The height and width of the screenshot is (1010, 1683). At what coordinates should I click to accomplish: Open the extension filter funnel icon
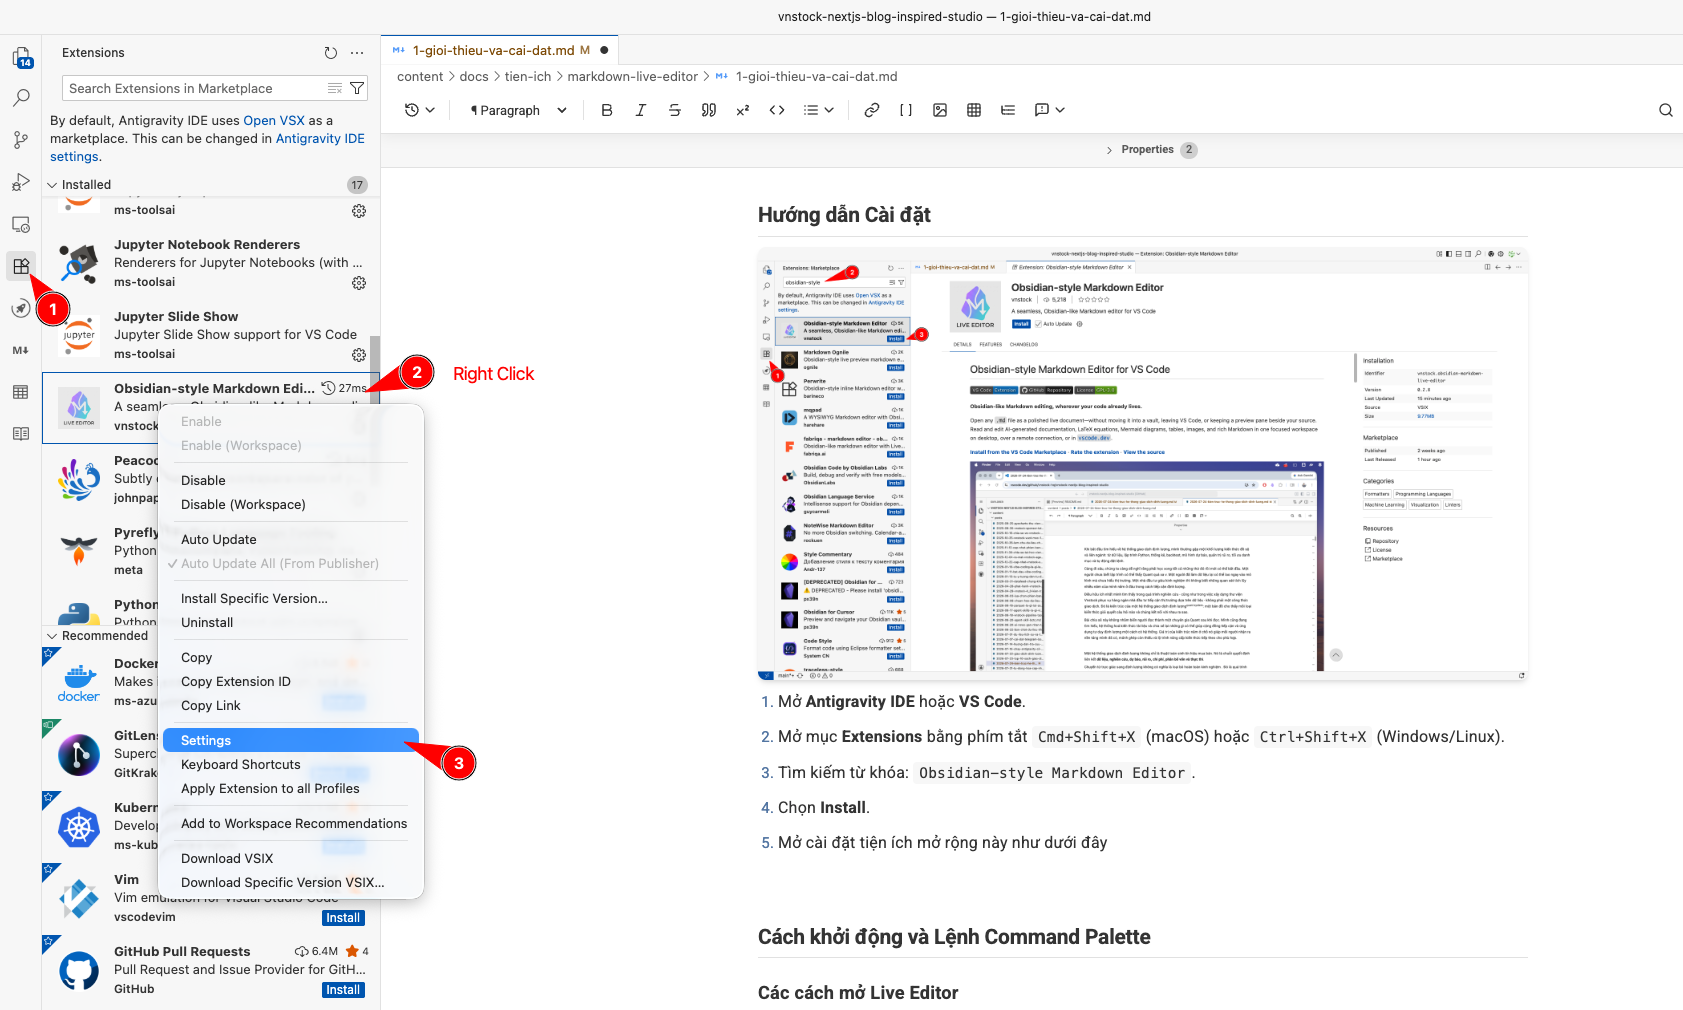click(357, 88)
